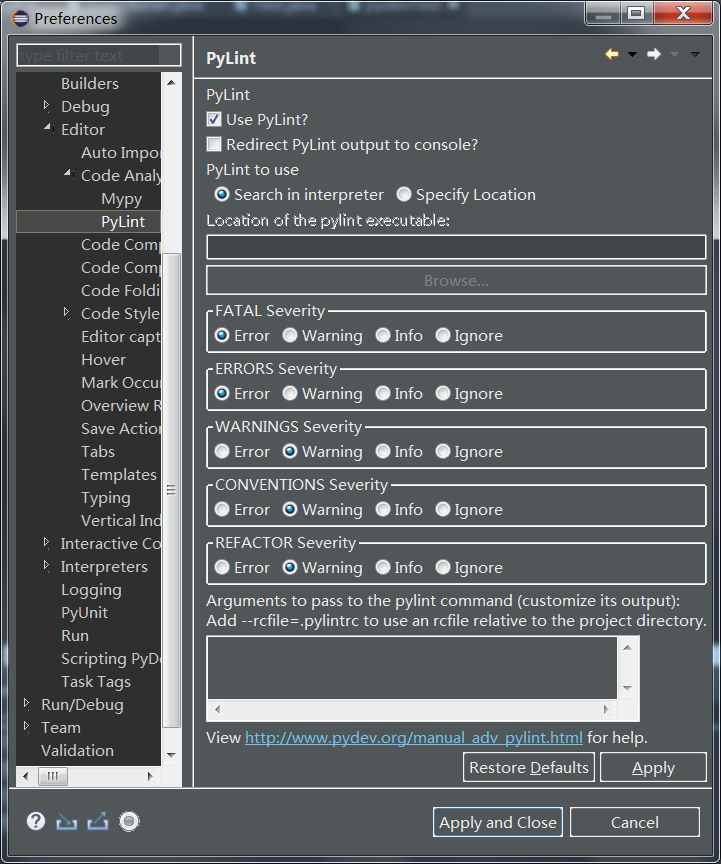
Task: Collapse the Editor tree node
Action: coord(48,128)
